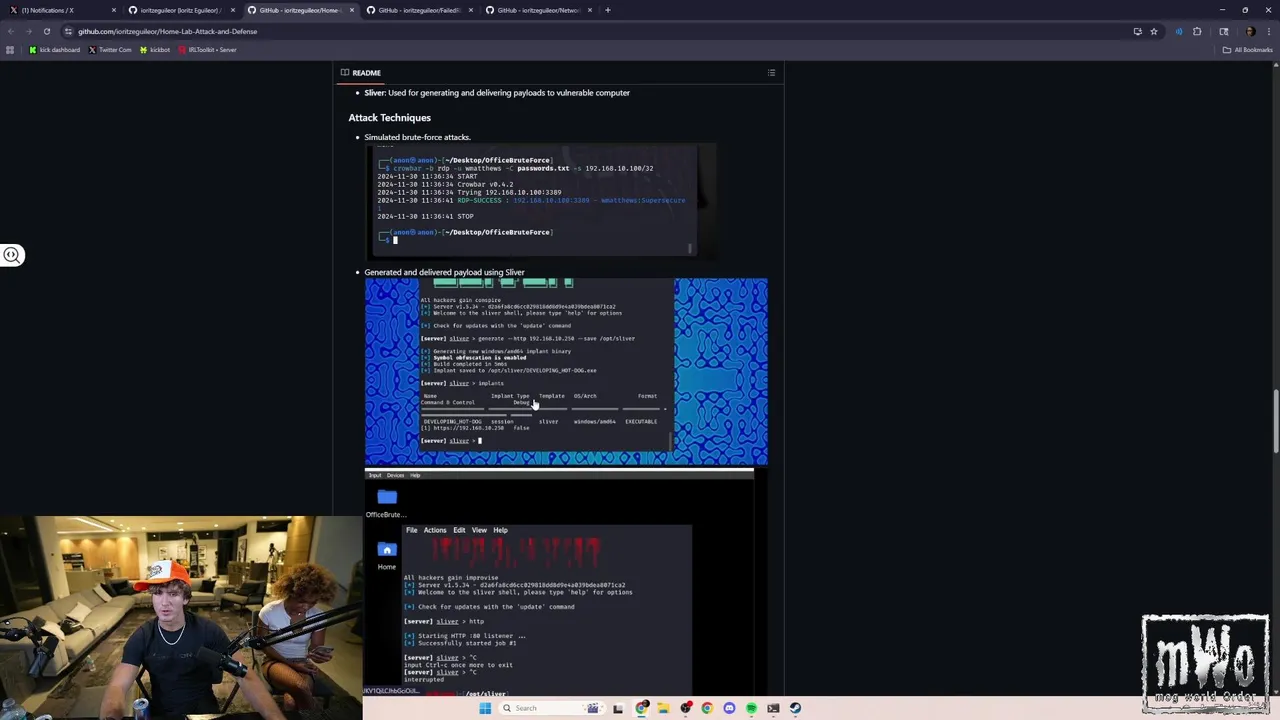Open the site information icon in the address bar
This screenshot has width=1280, height=720.
[x=68, y=31]
